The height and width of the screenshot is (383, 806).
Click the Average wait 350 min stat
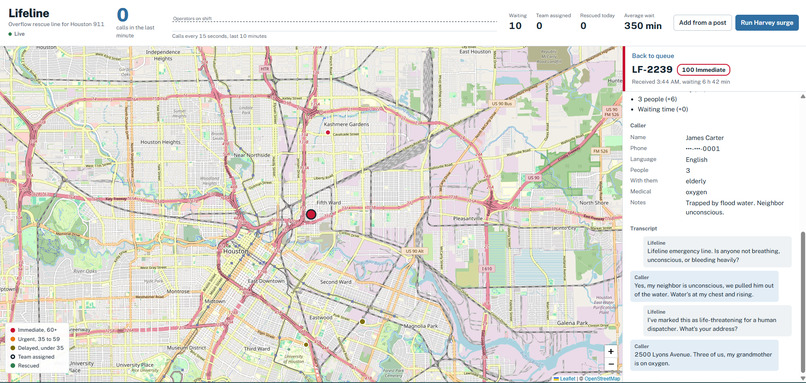click(643, 22)
